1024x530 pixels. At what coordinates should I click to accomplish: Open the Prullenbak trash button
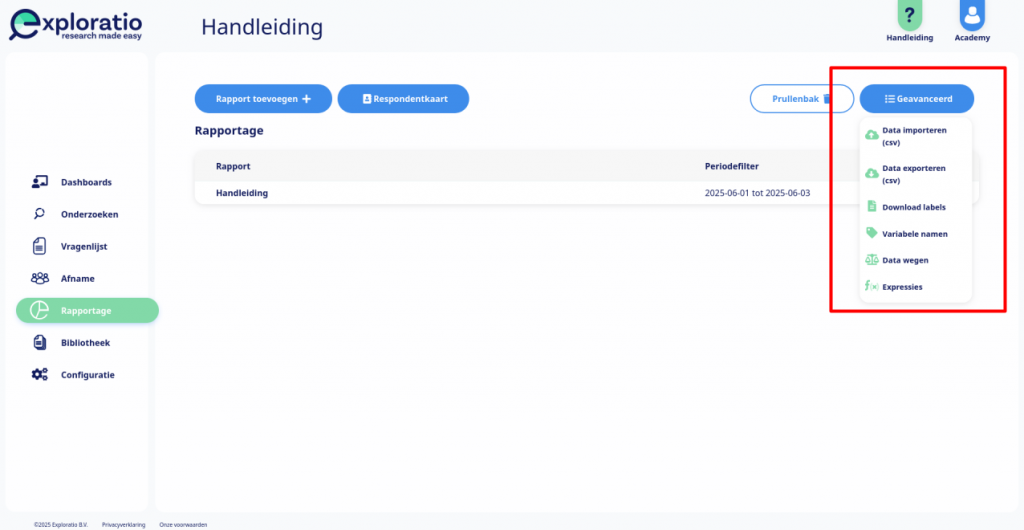coord(802,99)
